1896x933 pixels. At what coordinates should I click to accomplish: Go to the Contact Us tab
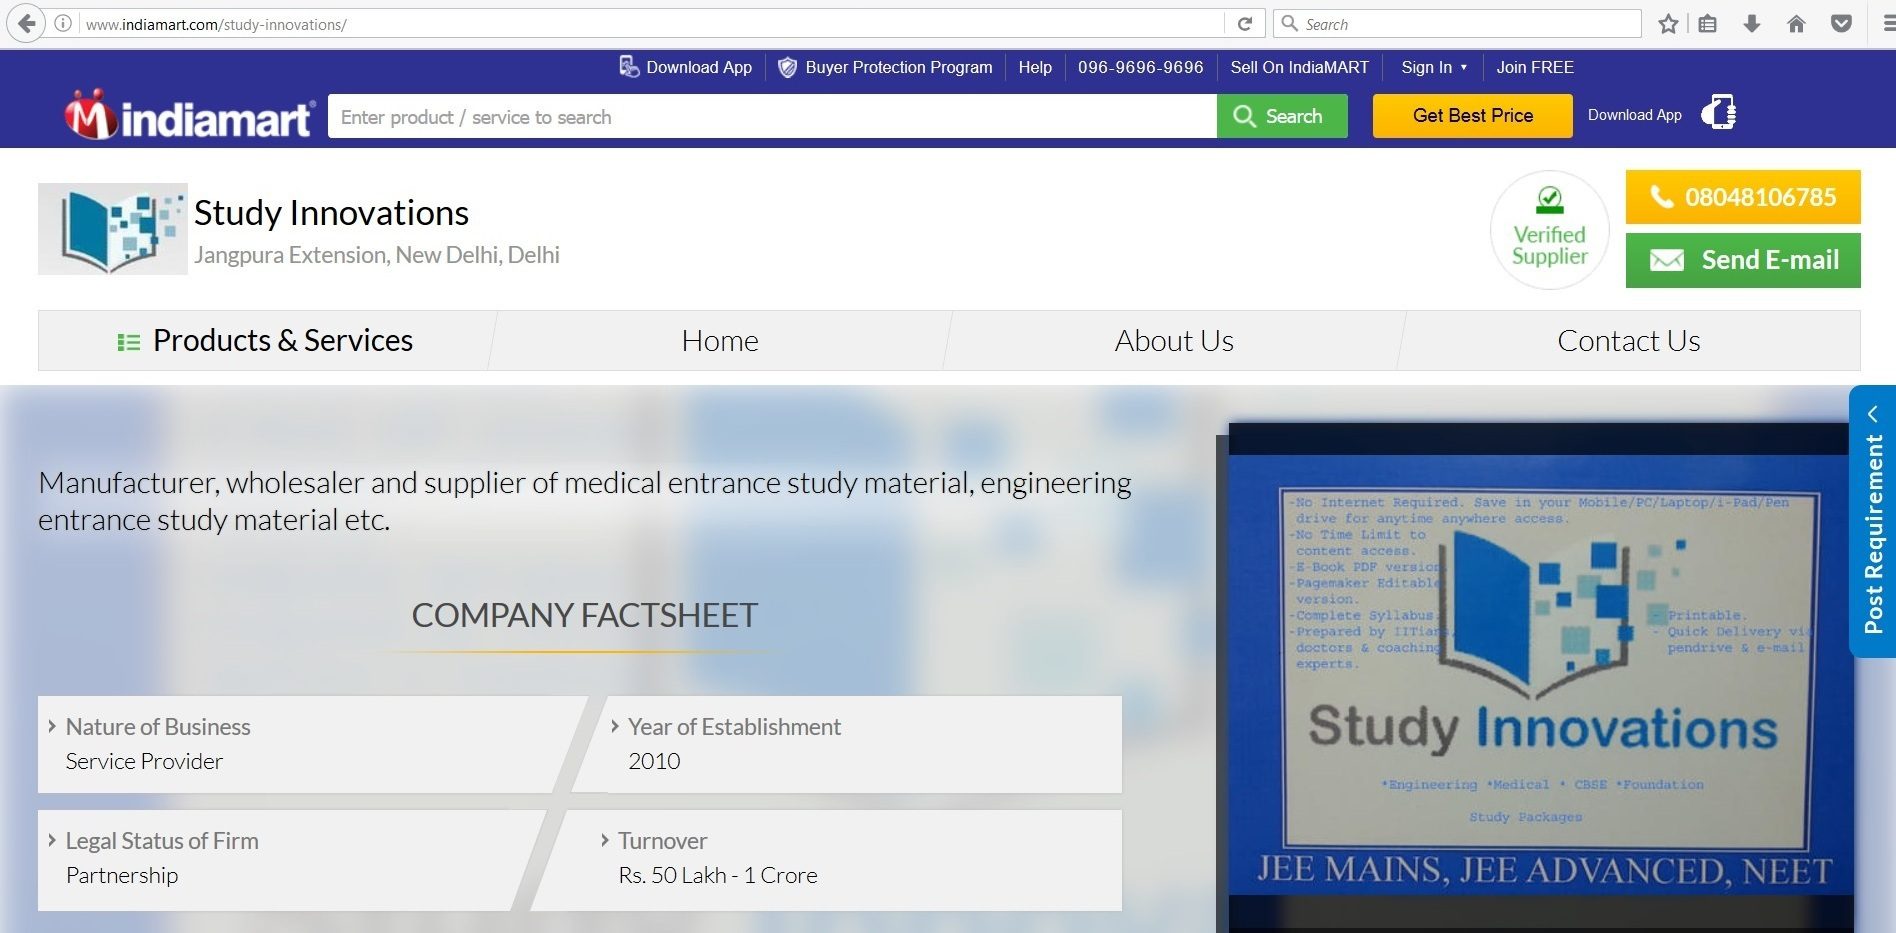coord(1629,341)
